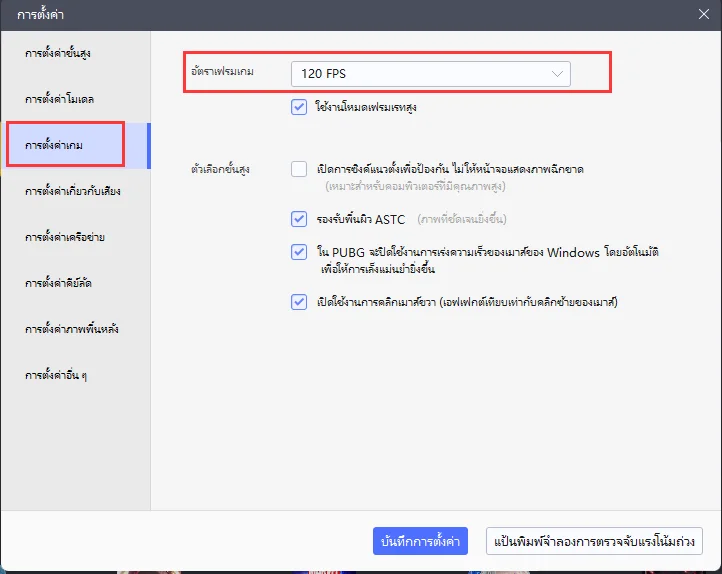Open the การตั้งค่าขั้นสูง settings section
This screenshot has width=722, height=574.
76,53
